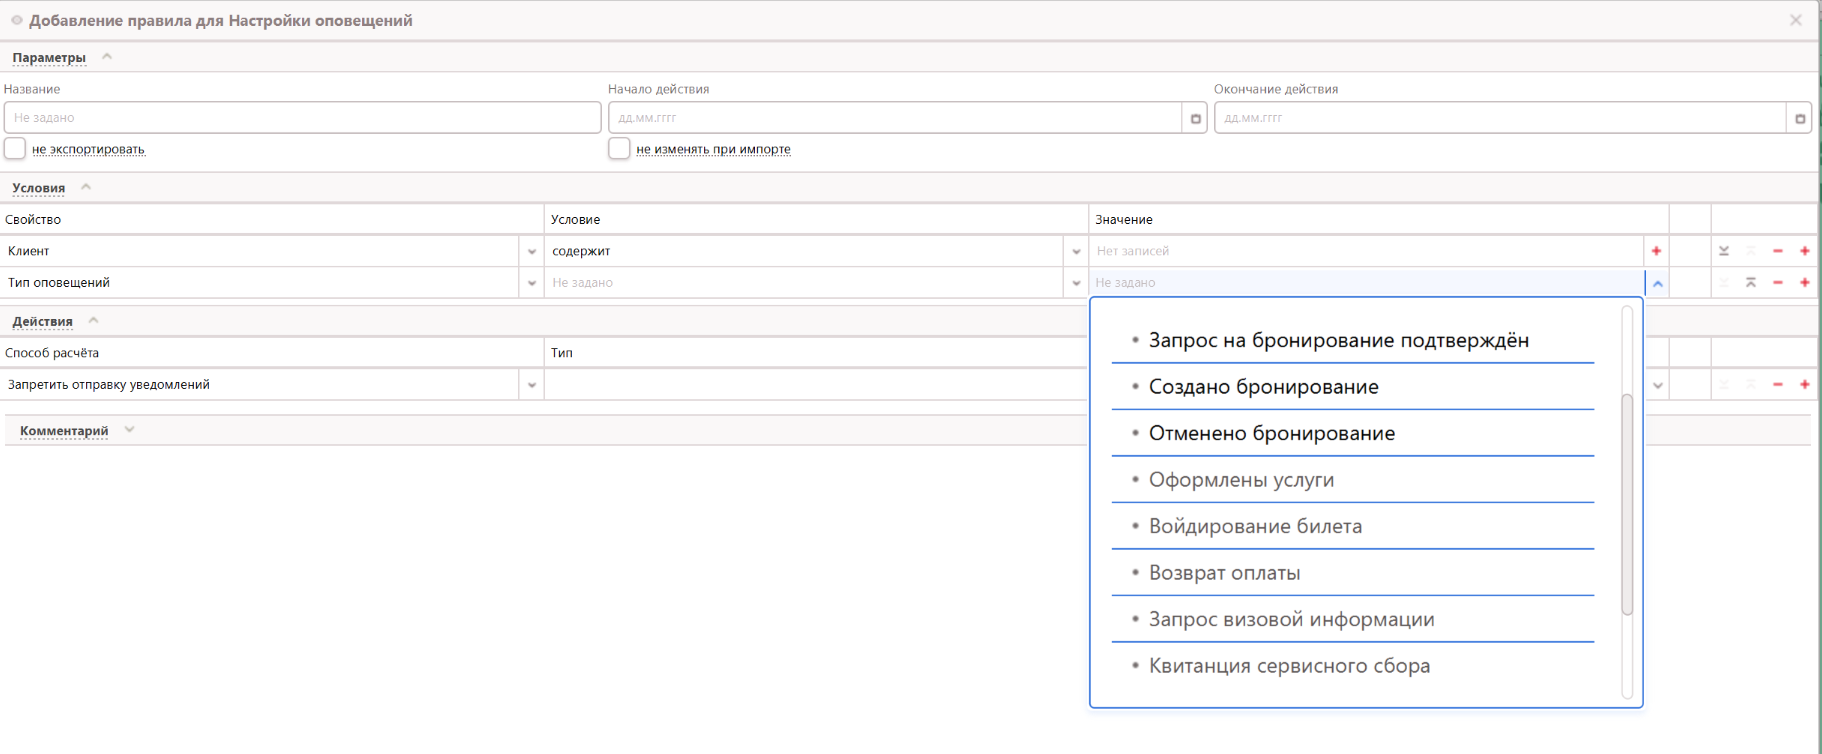Add a row after Тип оповещений condition
The image size is (1822, 754).
tap(1805, 283)
